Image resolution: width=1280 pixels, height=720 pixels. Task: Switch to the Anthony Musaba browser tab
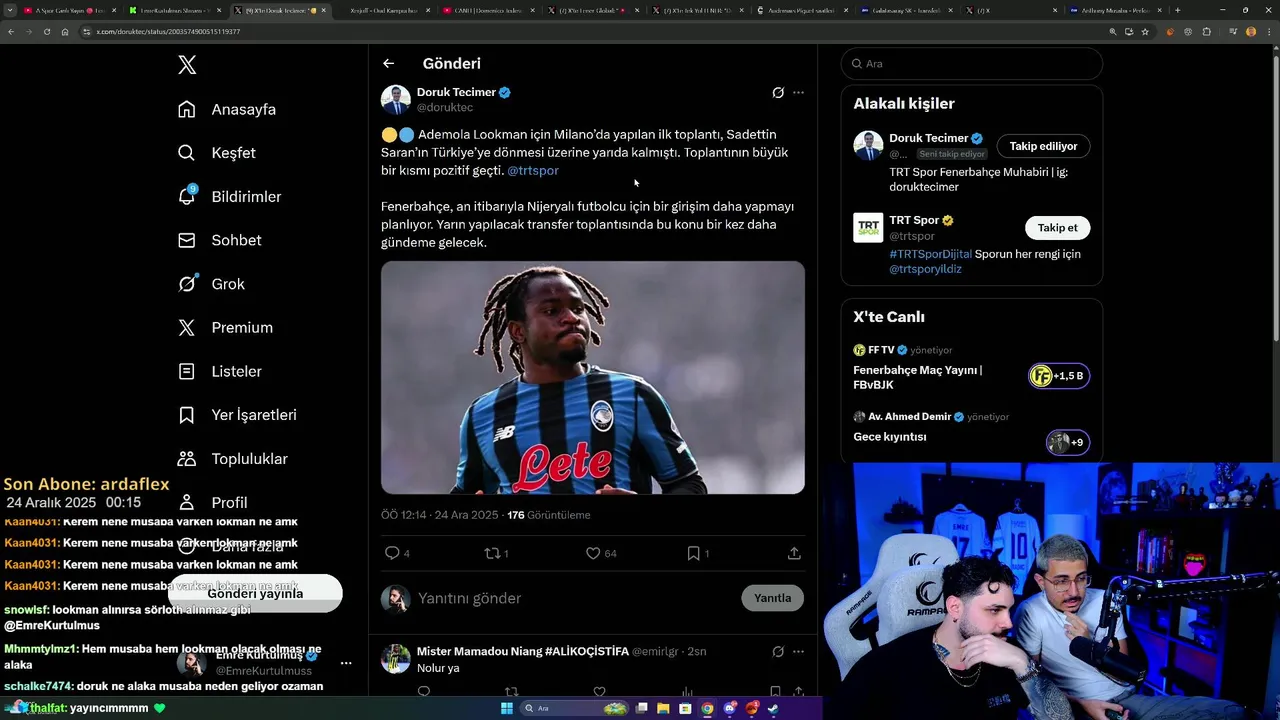[1113, 10]
